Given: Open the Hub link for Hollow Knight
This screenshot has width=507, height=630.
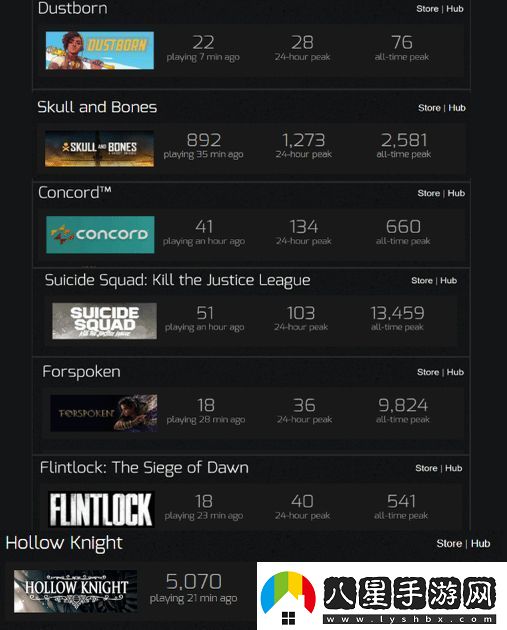Looking at the screenshot, I should pos(480,544).
